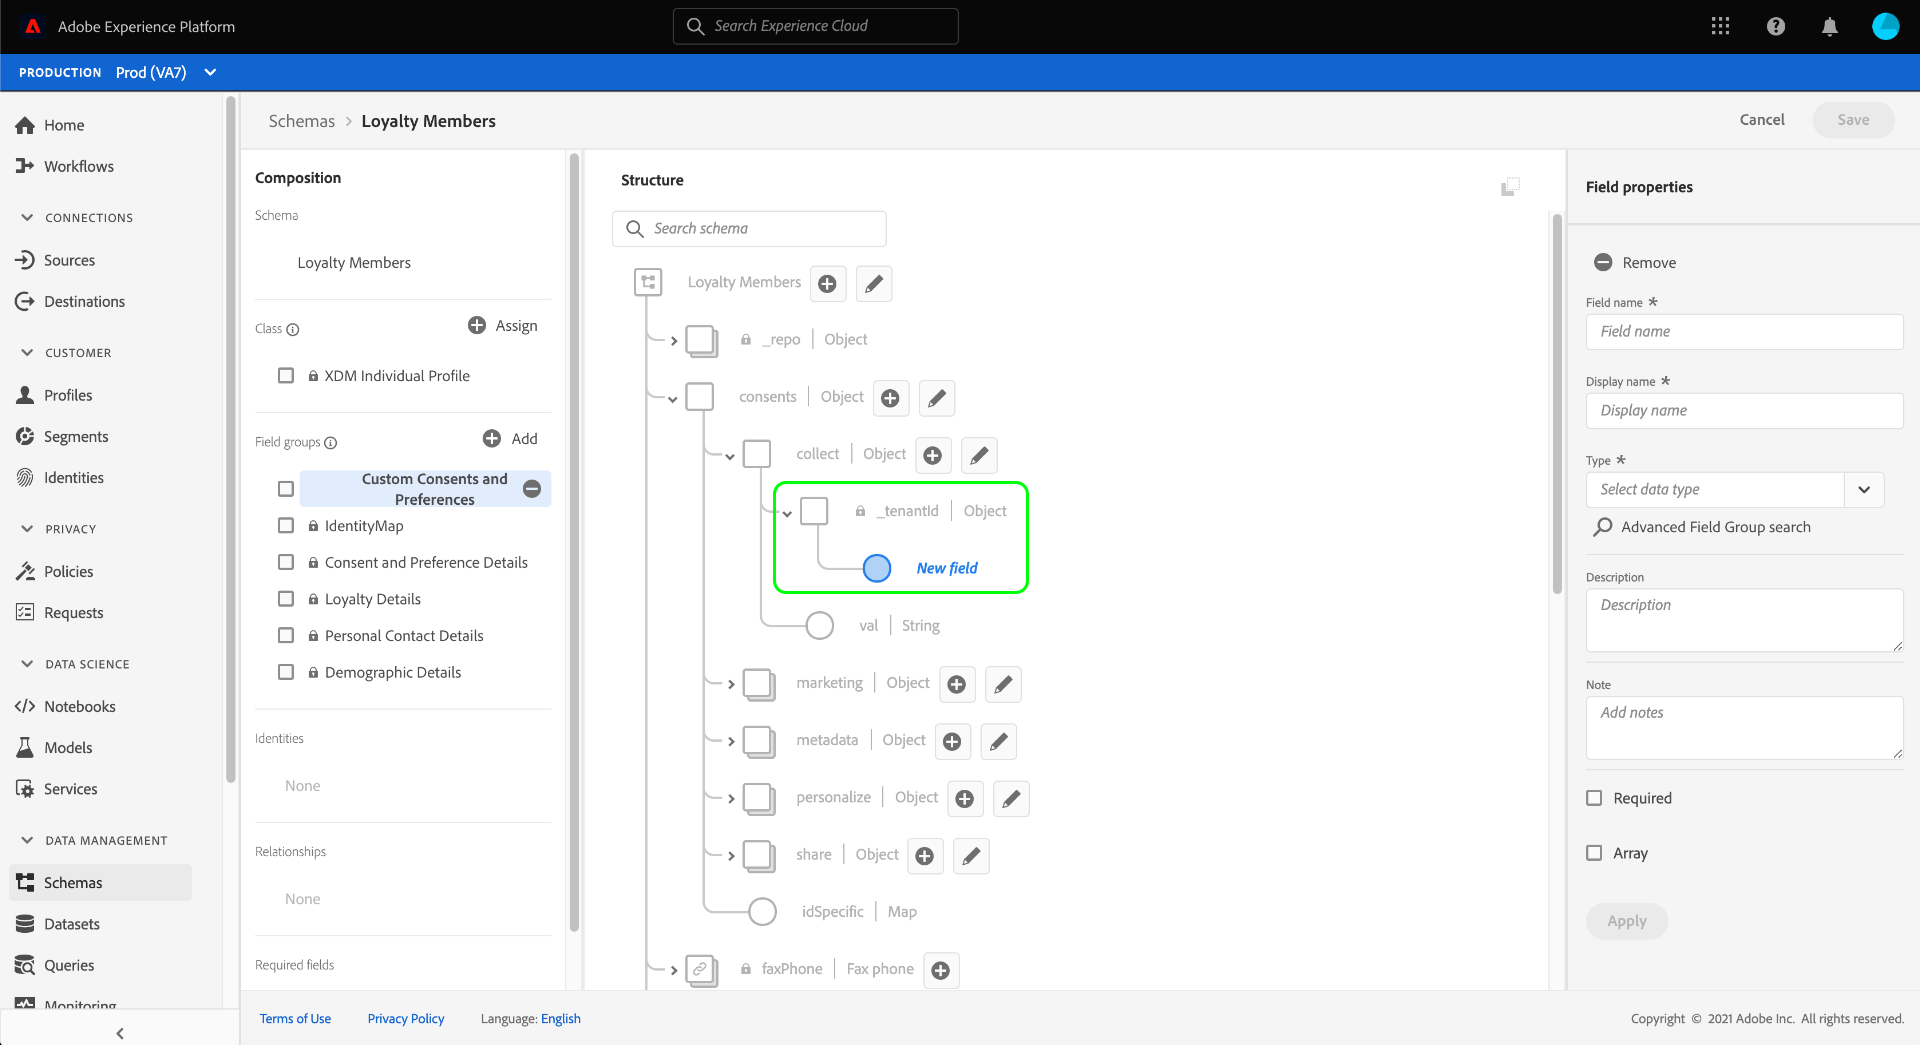Edit the collect object field

point(979,456)
